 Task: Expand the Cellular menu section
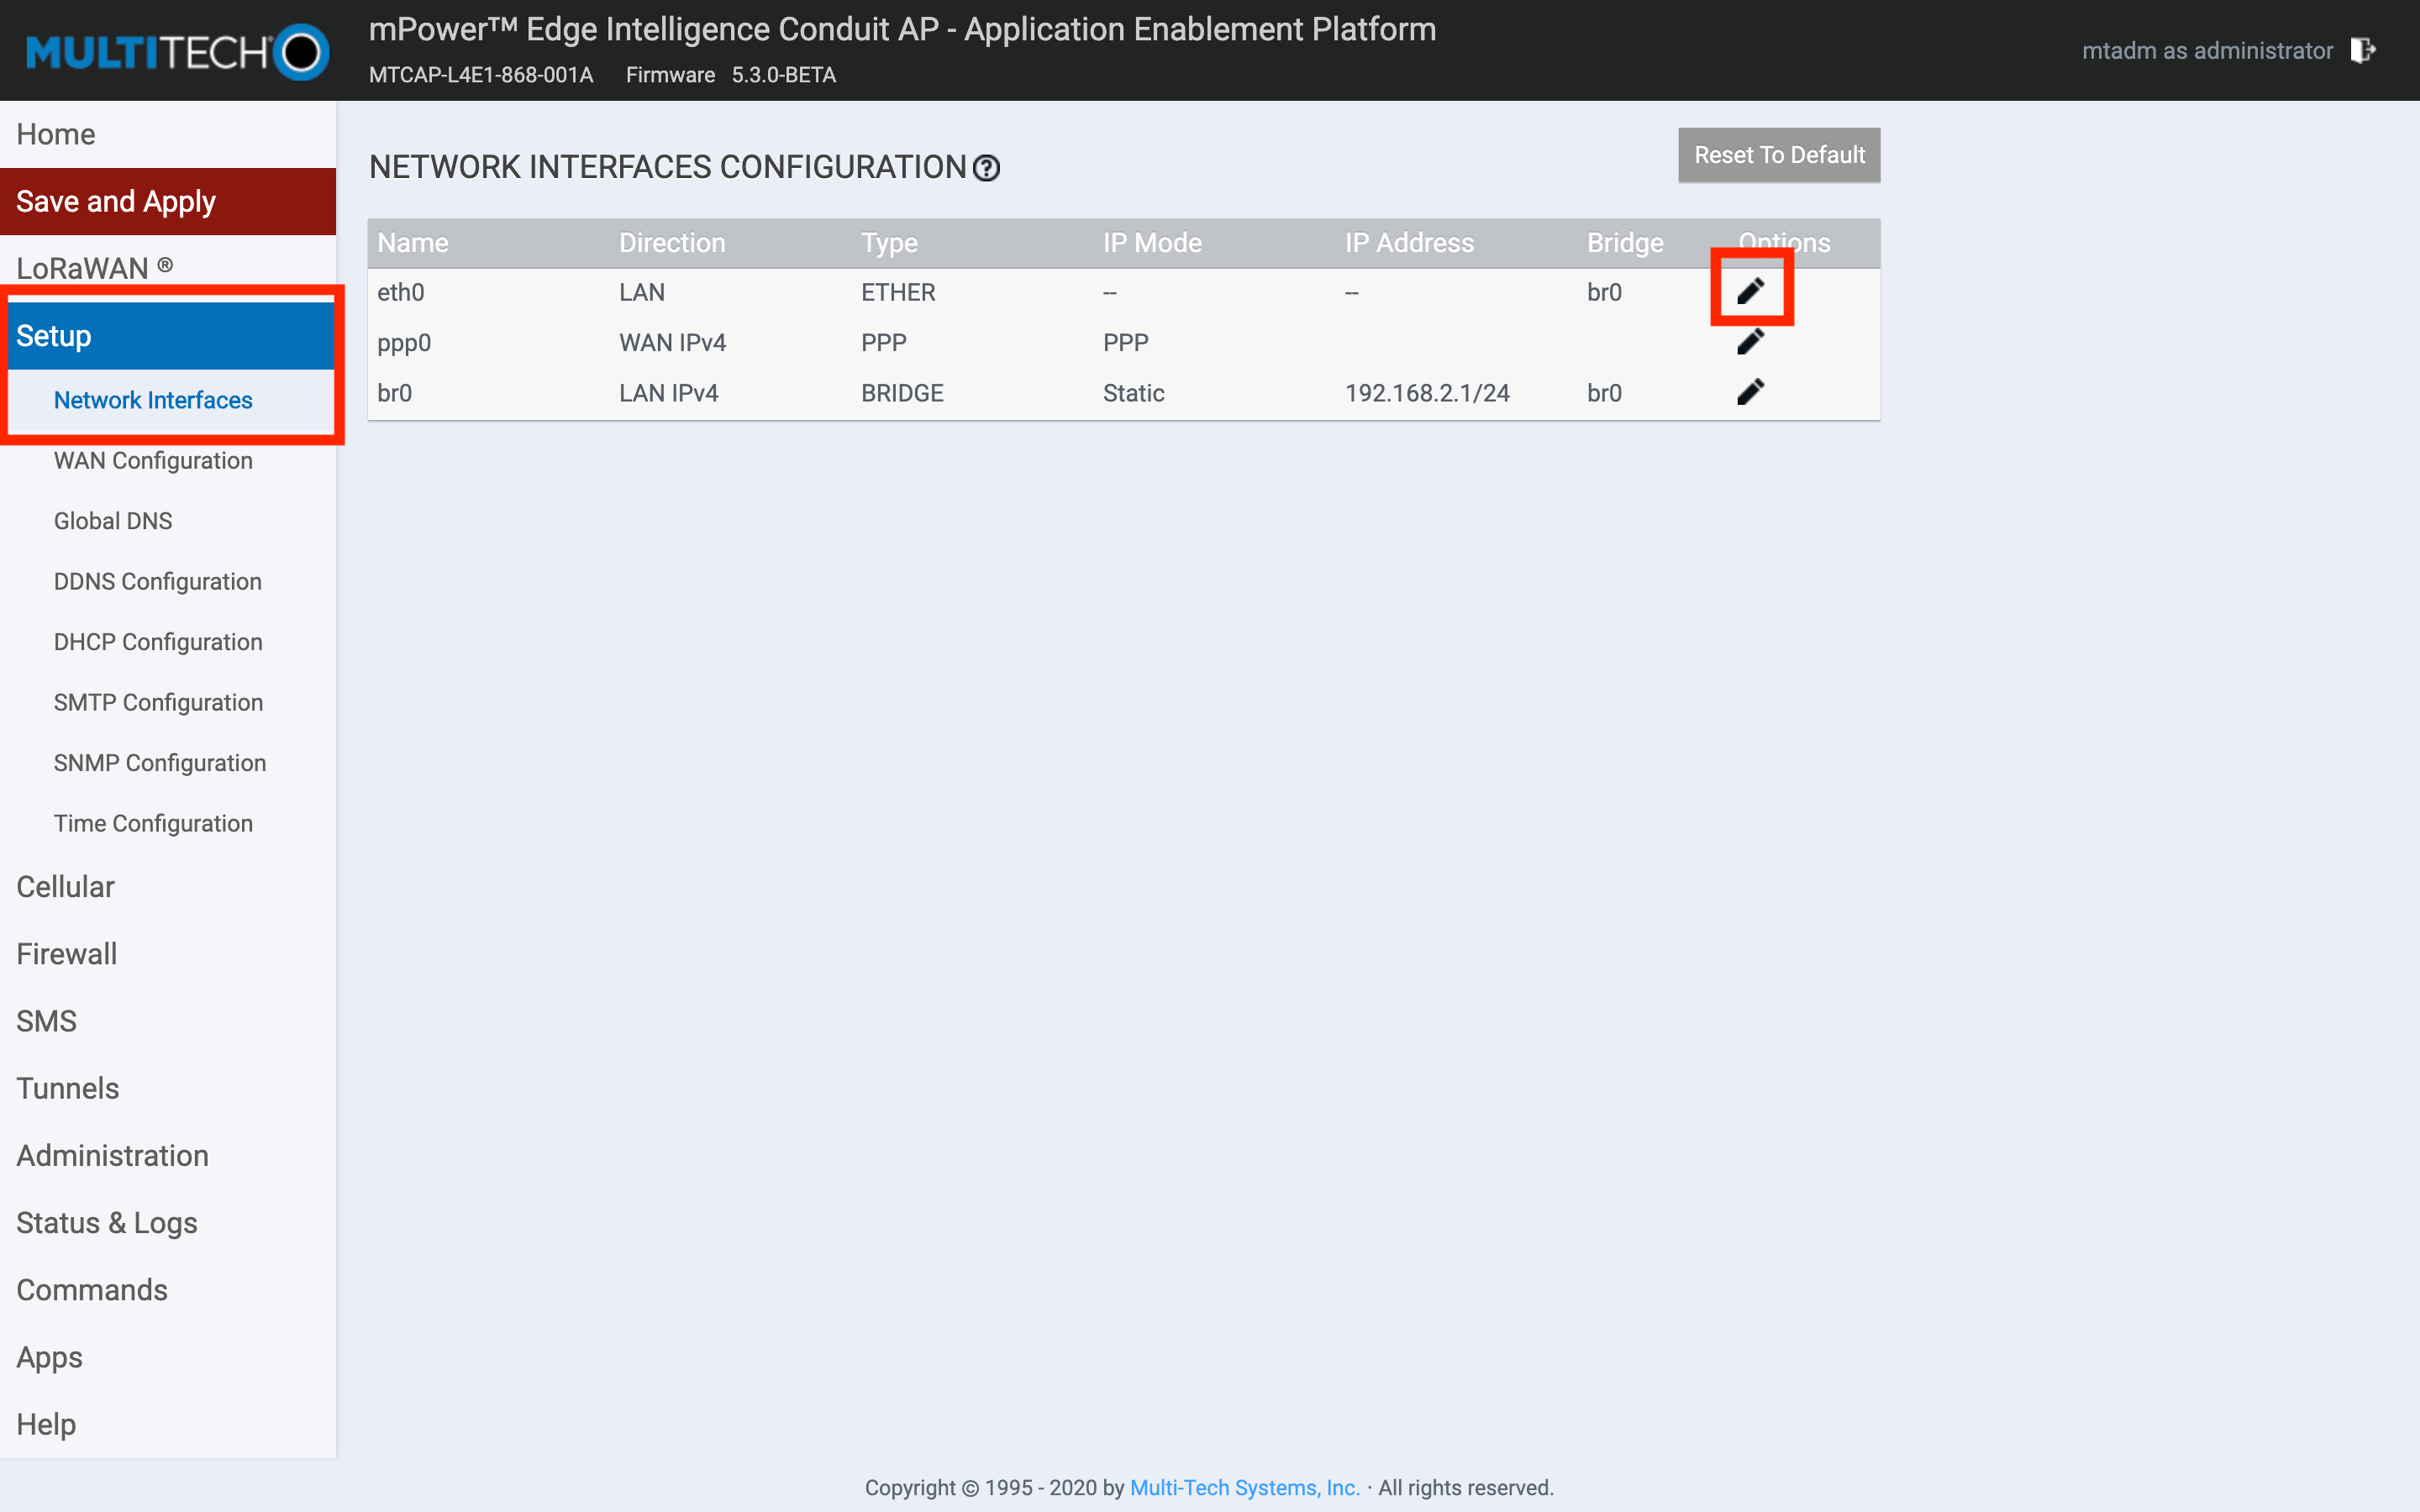pyautogui.click(x=63, y=887)
